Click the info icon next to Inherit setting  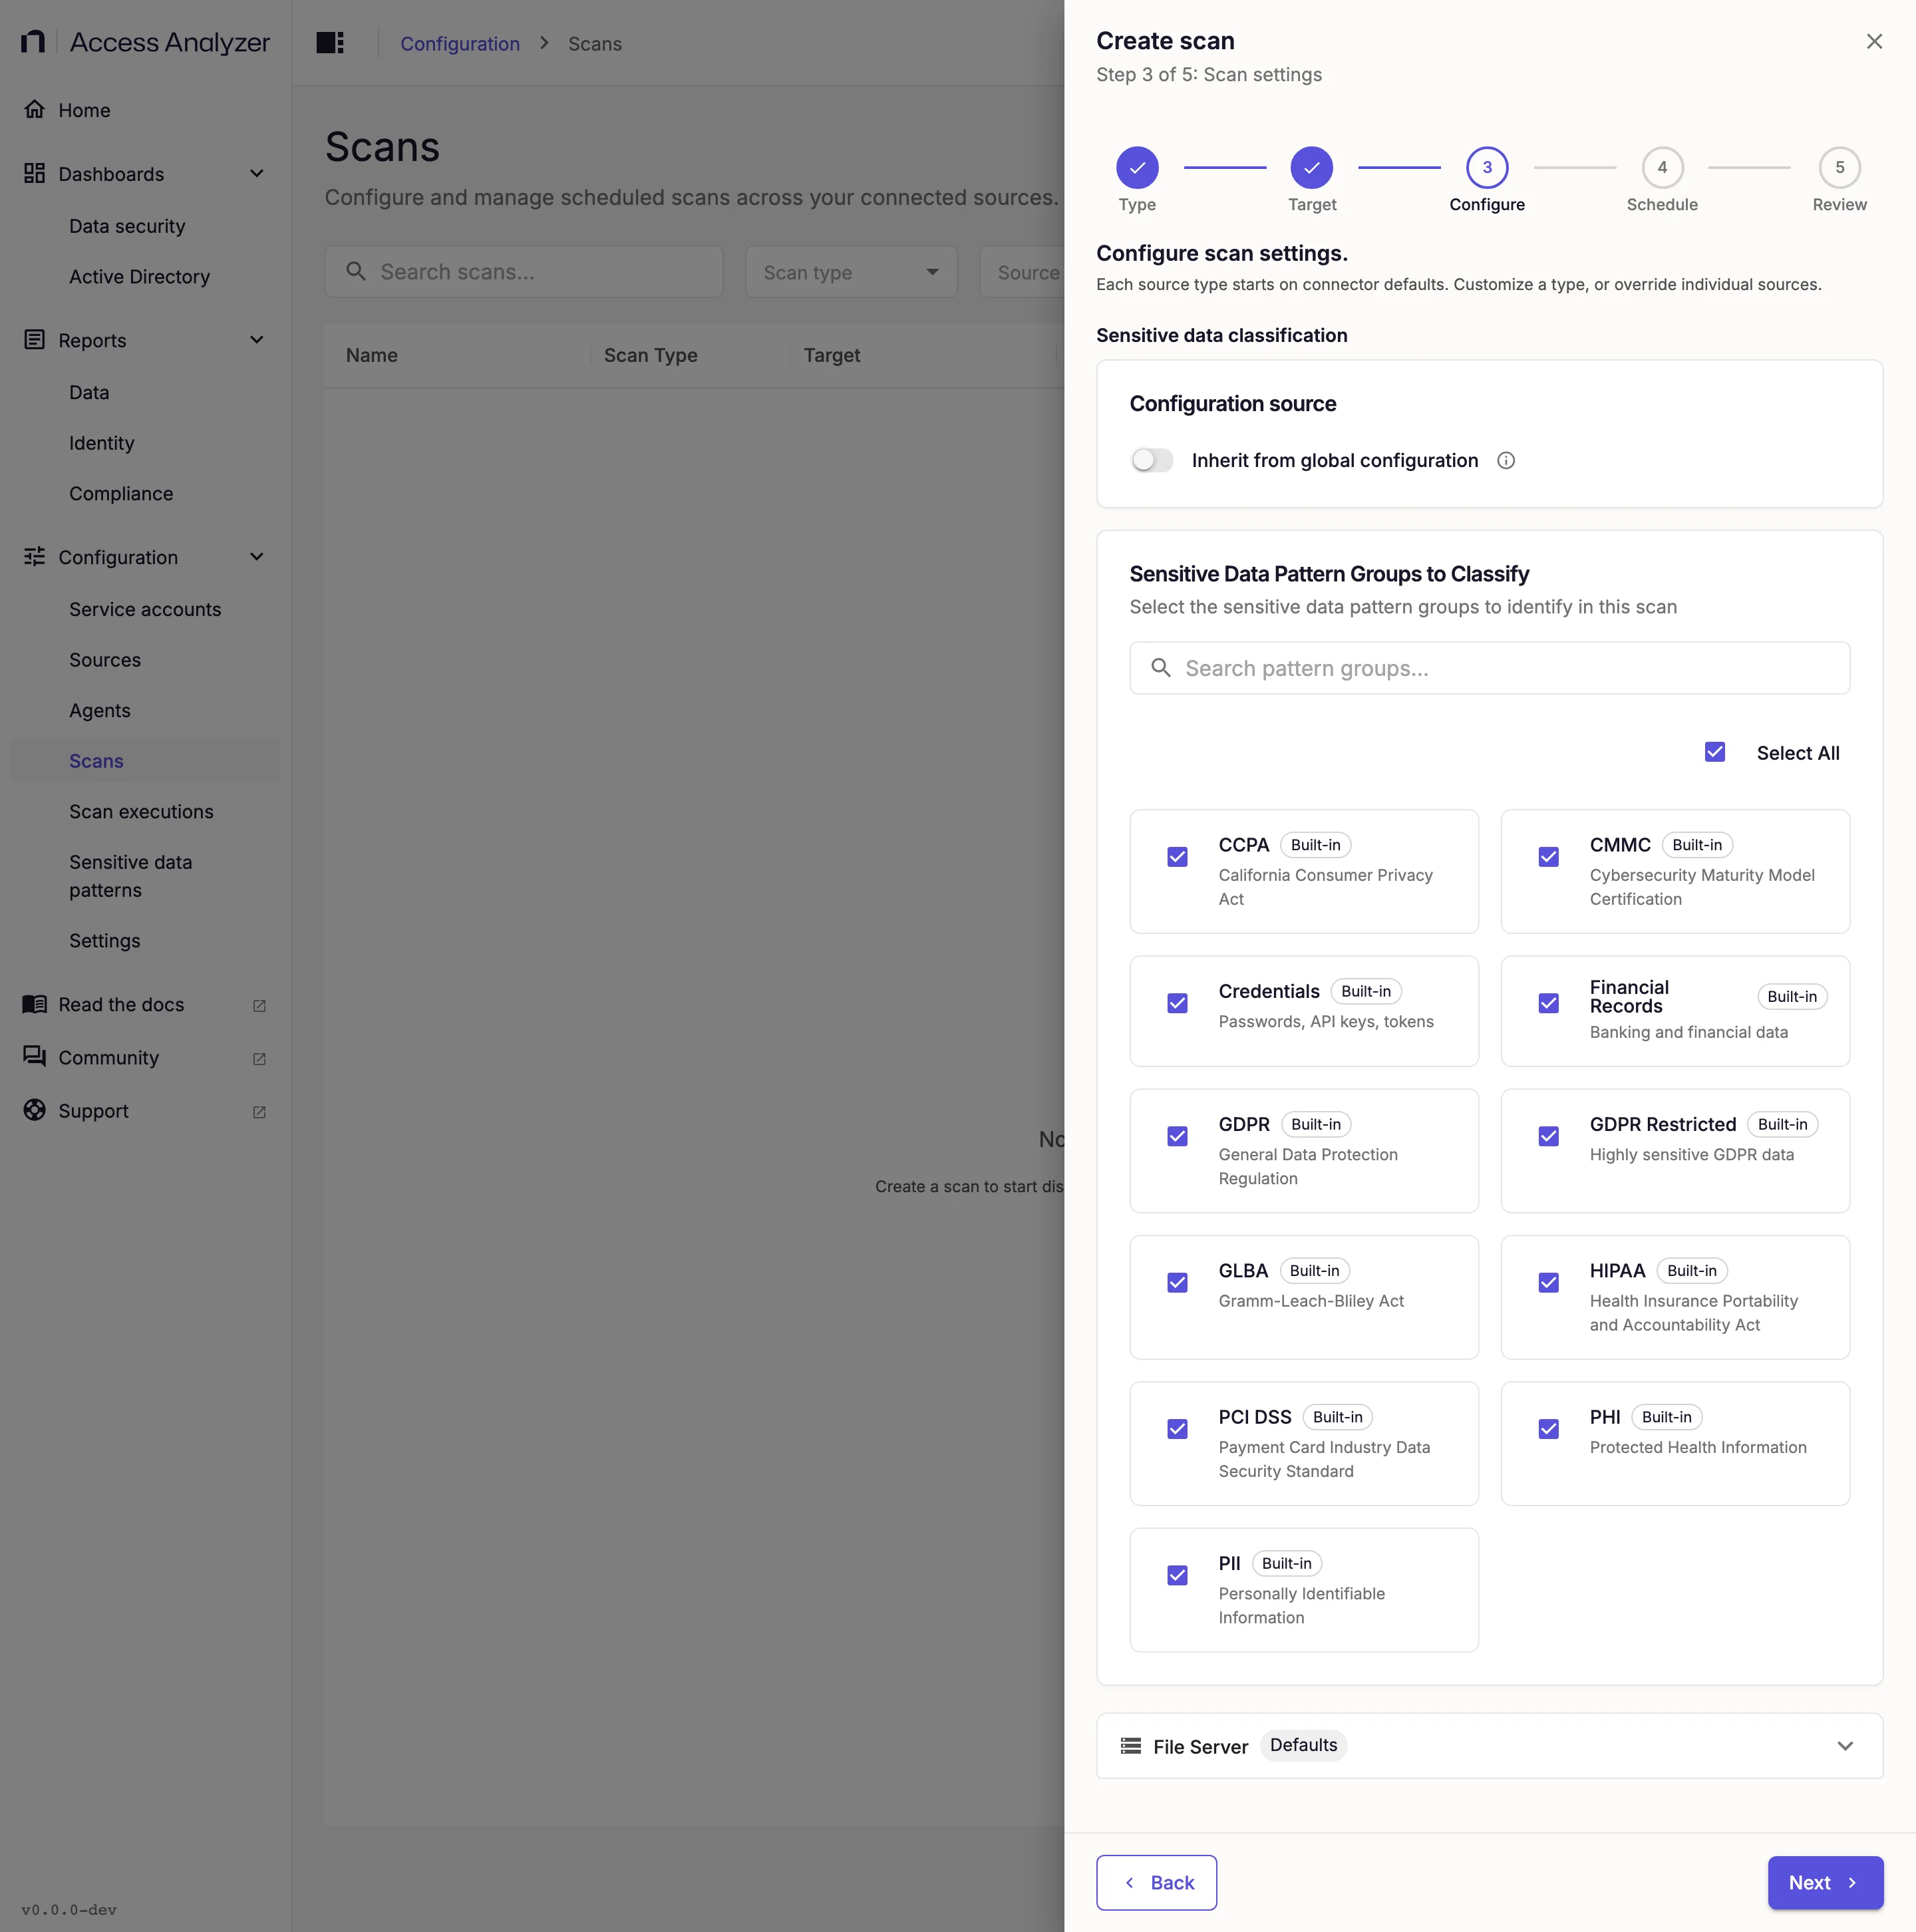[1506, 460]
